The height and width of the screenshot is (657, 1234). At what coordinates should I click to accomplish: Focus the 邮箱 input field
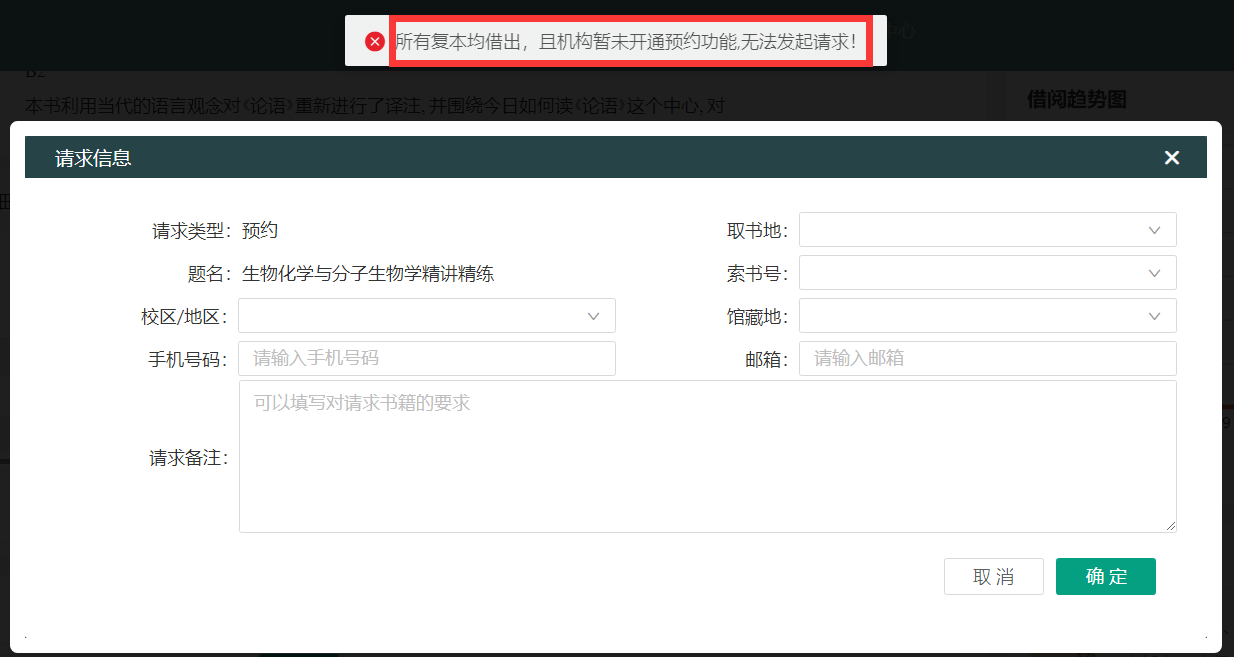(987, 358)
